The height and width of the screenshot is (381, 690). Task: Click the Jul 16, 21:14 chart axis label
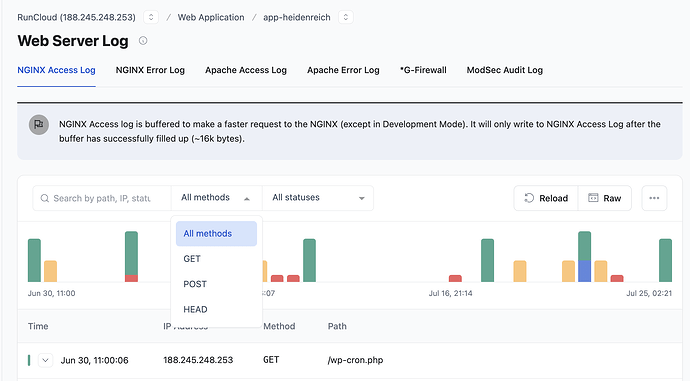coord(451,293)
